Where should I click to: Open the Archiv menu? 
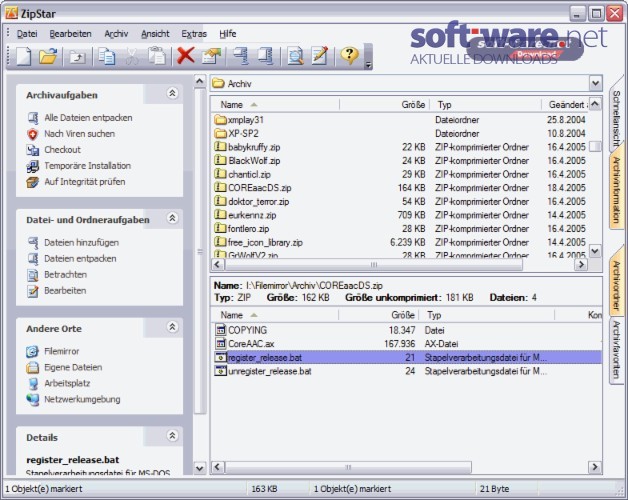click(116, 34)
